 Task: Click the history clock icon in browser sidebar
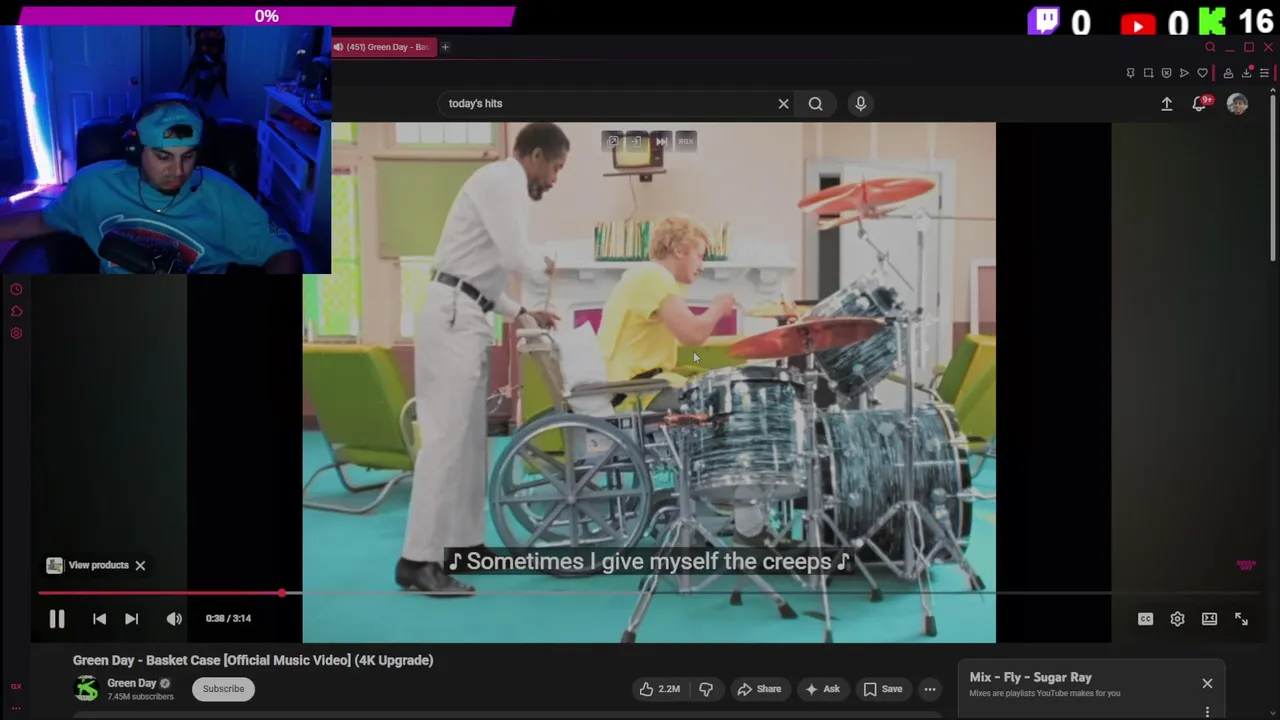point(16,289)
